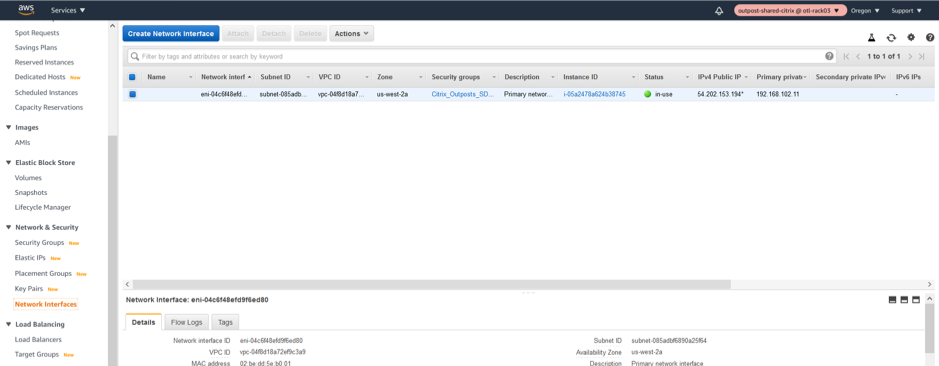The image size is (939, 366).
Task: Click the in-use status cell
Action: click(658, 95)
